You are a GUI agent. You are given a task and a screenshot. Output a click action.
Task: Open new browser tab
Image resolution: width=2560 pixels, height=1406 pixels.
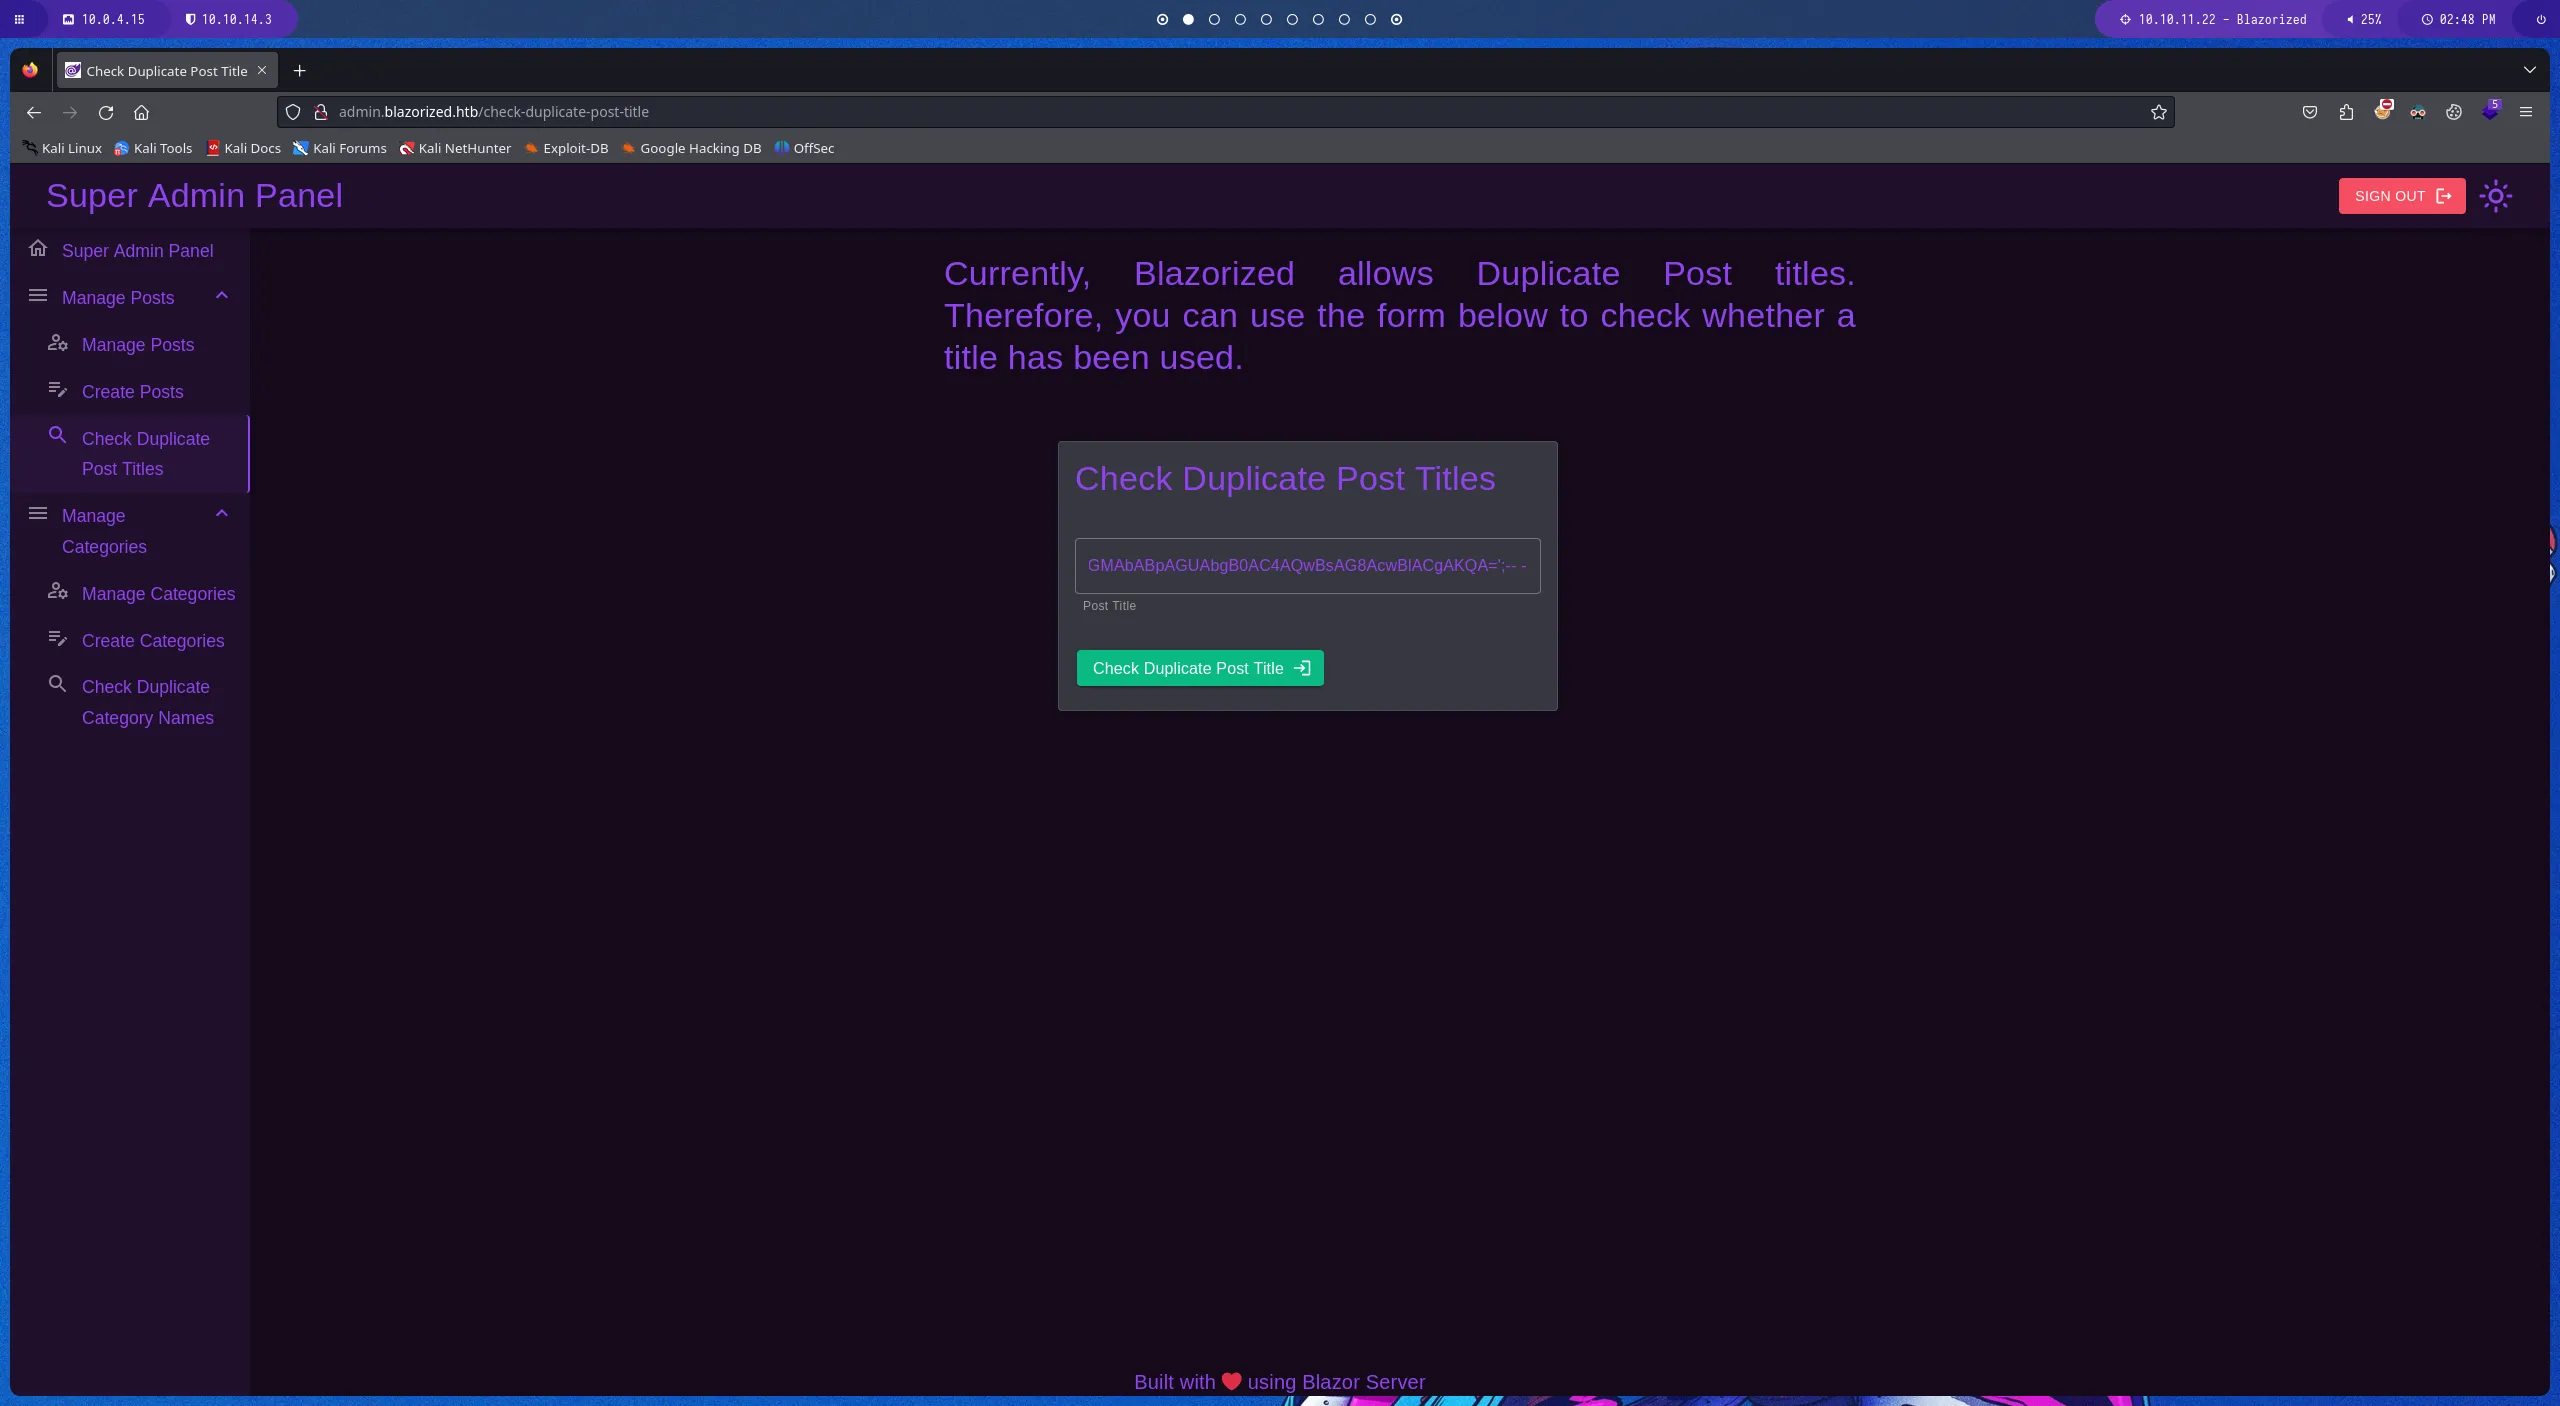point(299,71)
